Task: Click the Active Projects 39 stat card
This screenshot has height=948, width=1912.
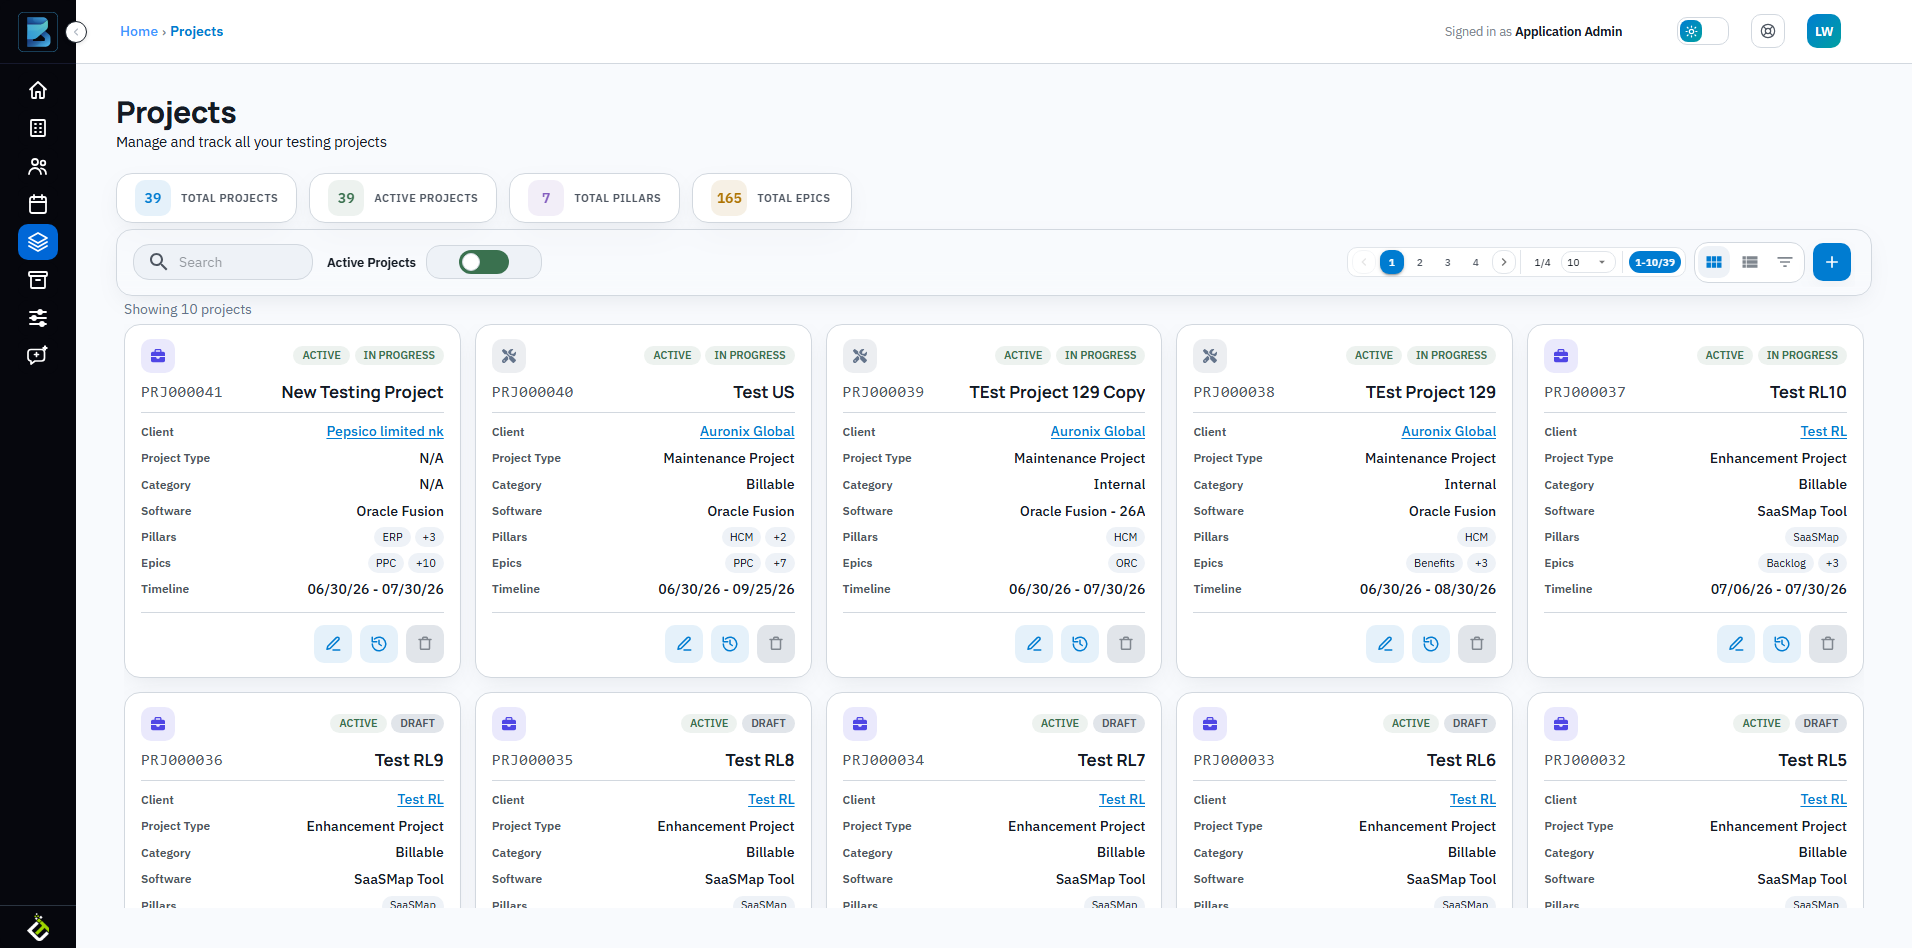Action: (x=403, y=198)
